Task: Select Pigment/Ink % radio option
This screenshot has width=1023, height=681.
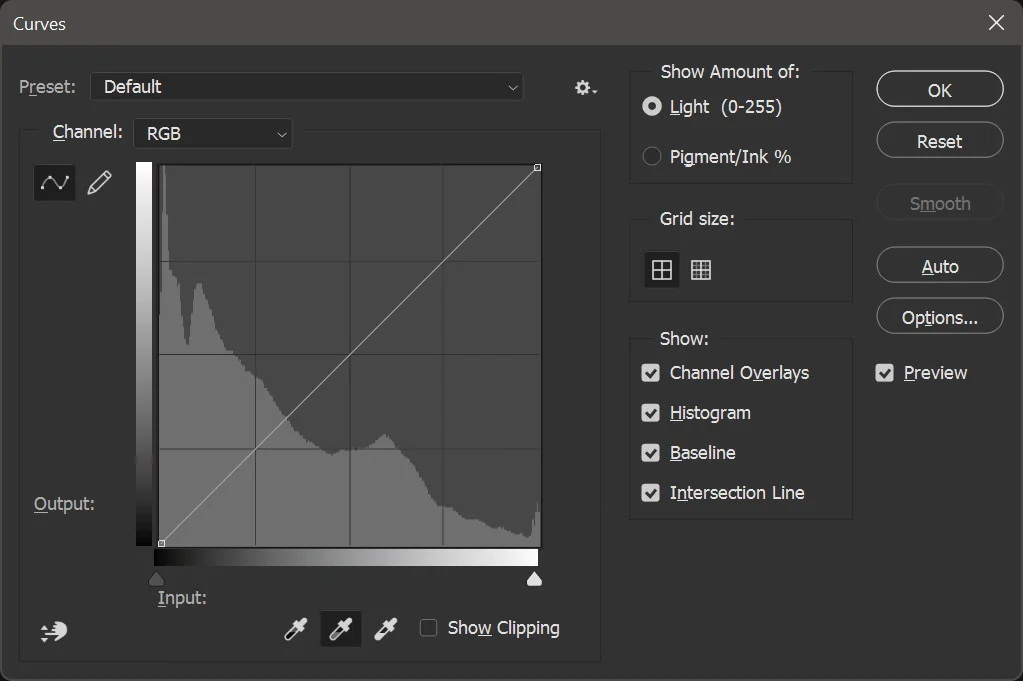Action: pyautogui.click(x=652, y=156)
